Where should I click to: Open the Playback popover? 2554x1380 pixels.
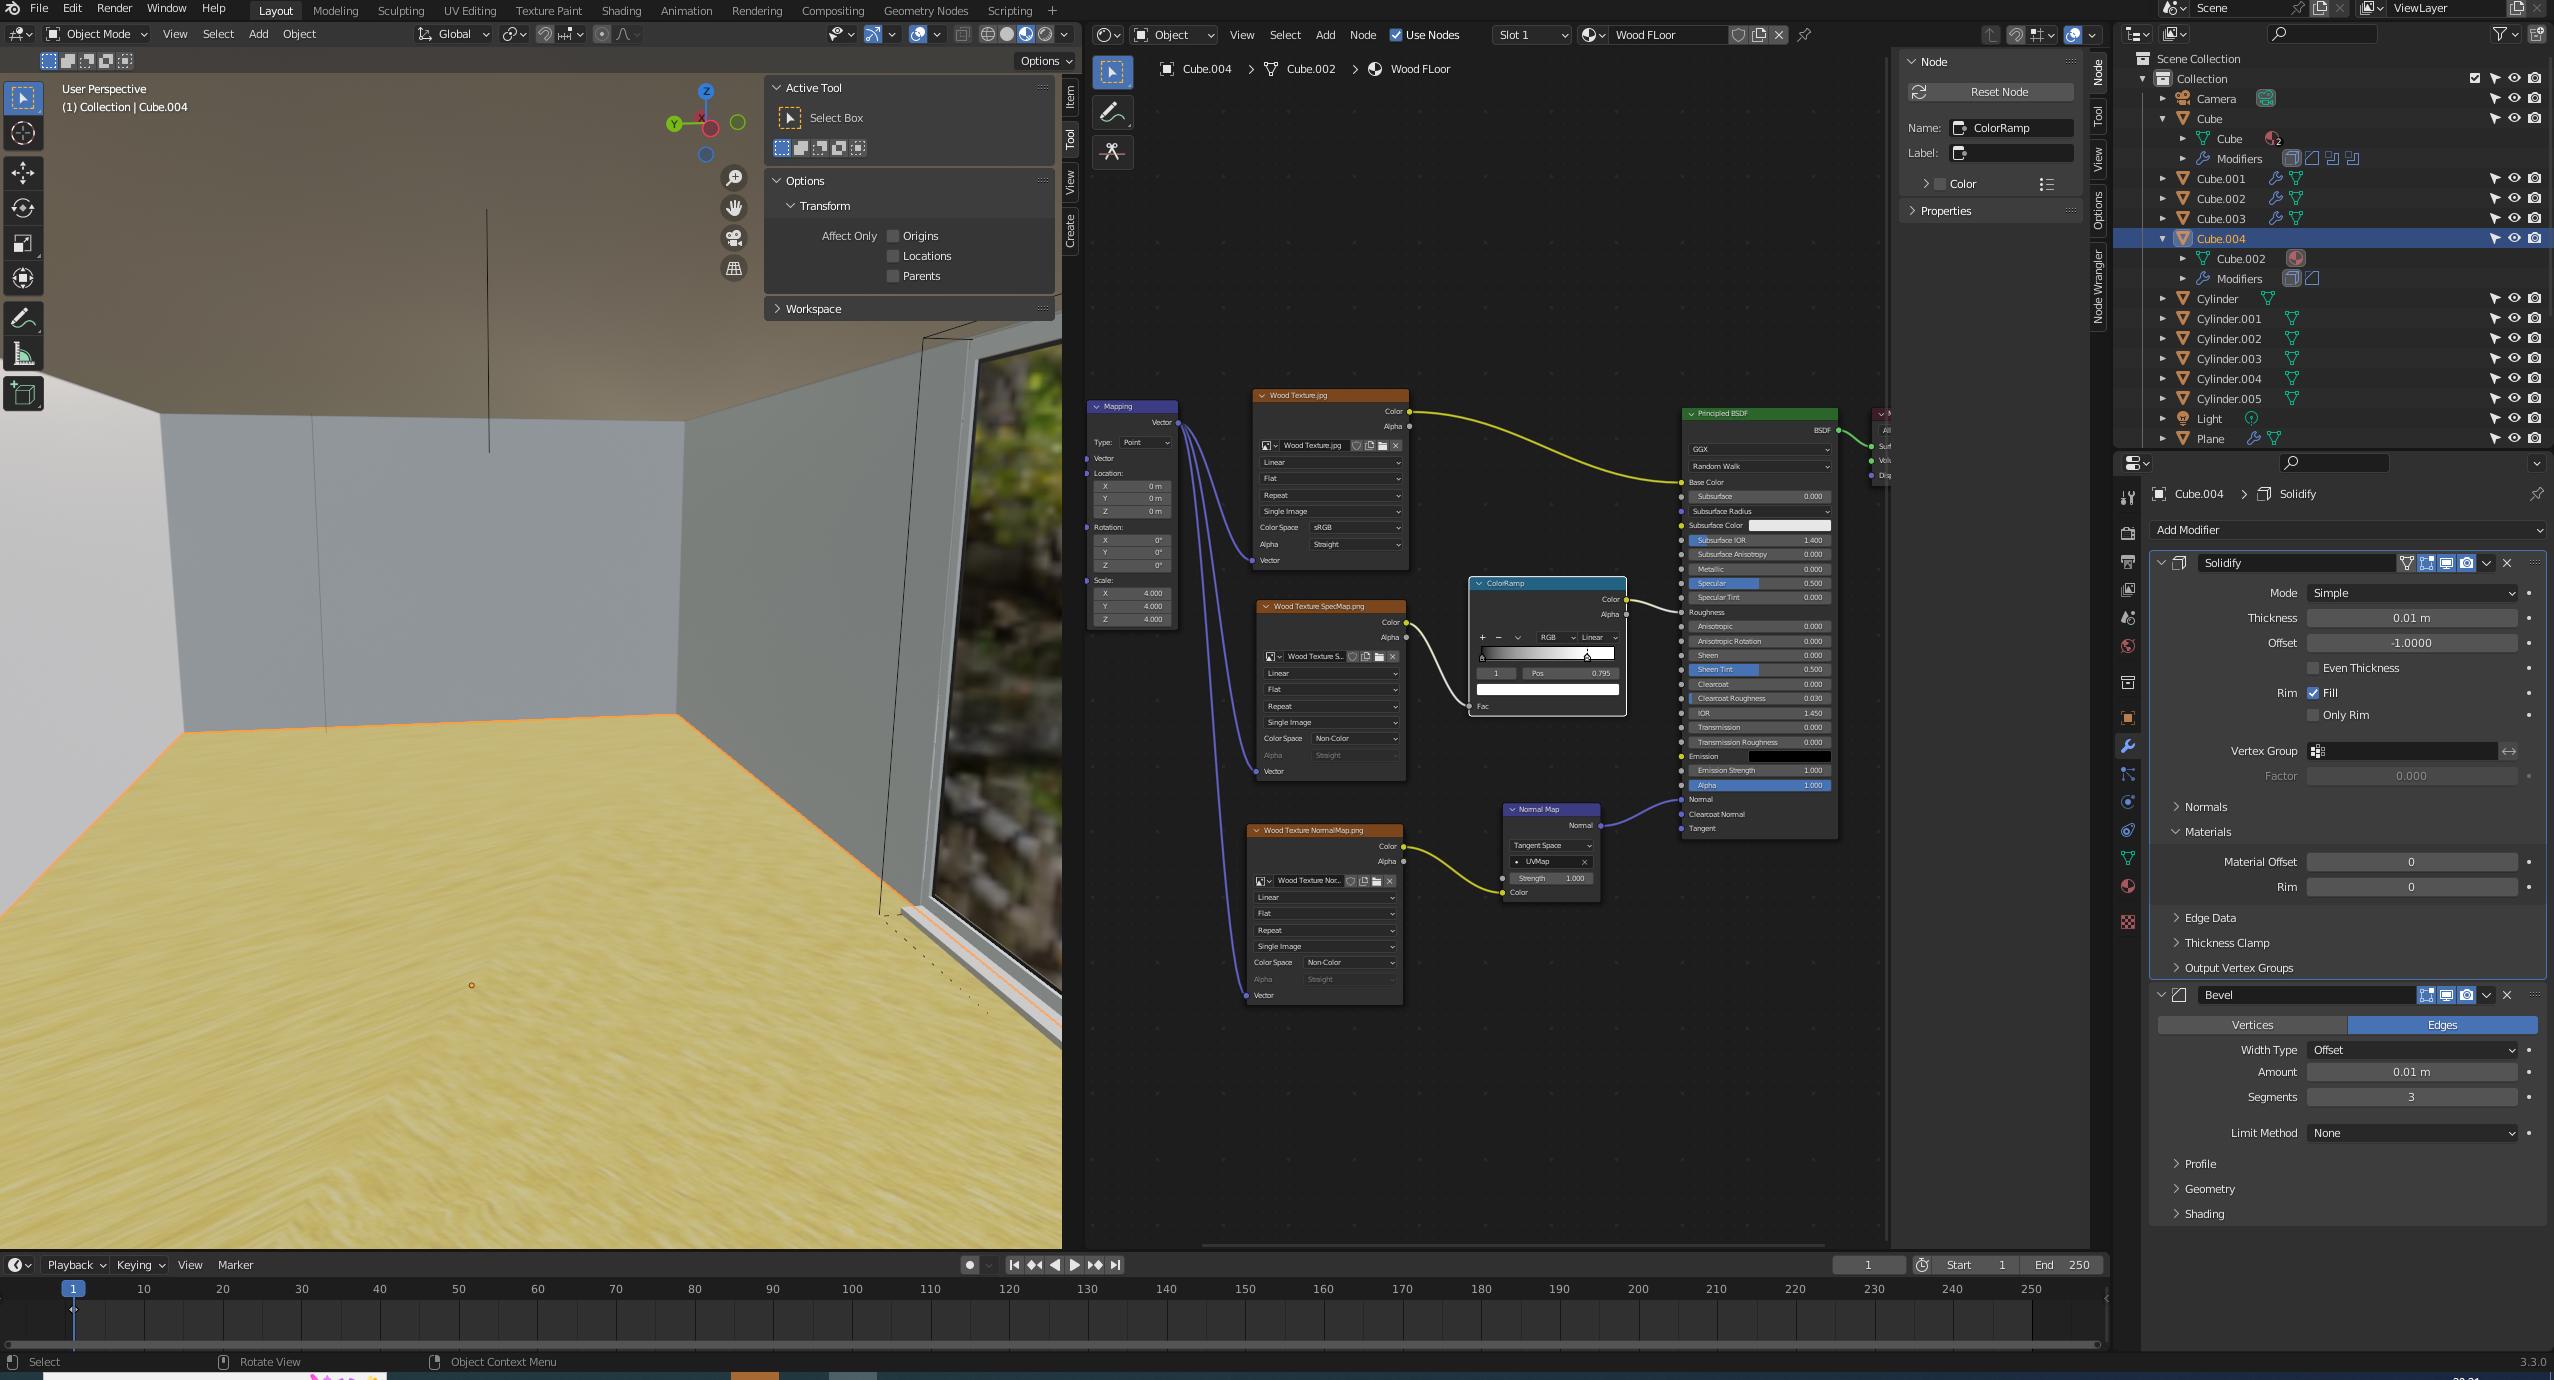tap(77, 1265)
